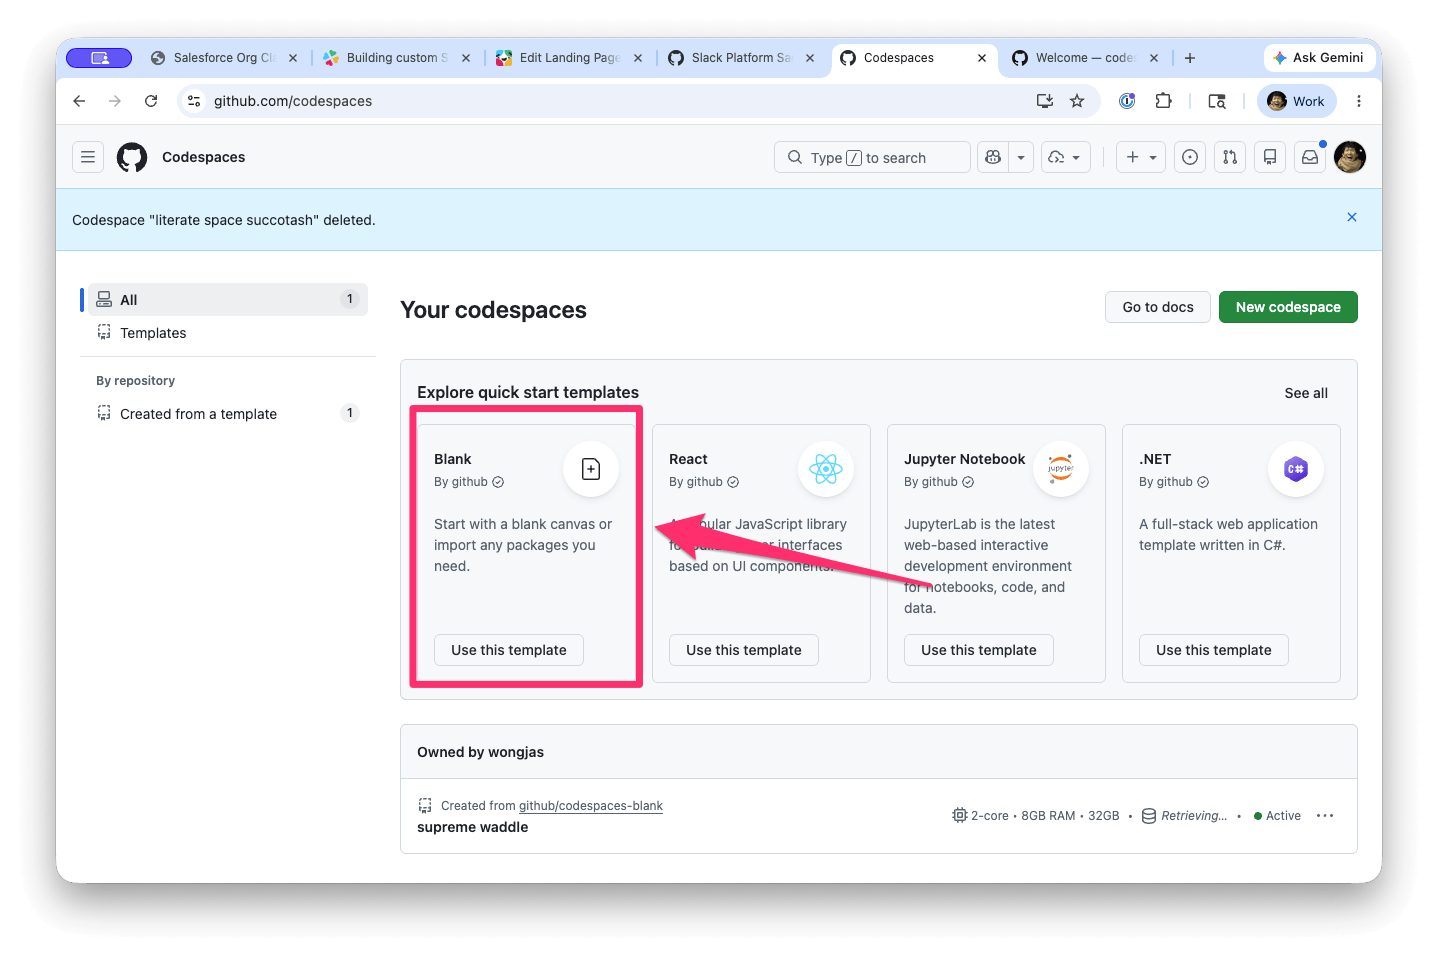The width and height of the screenshot is (1438, 957).
Task: Open the Chrome extensions puzzle icon
Action: pos(1163,101)
